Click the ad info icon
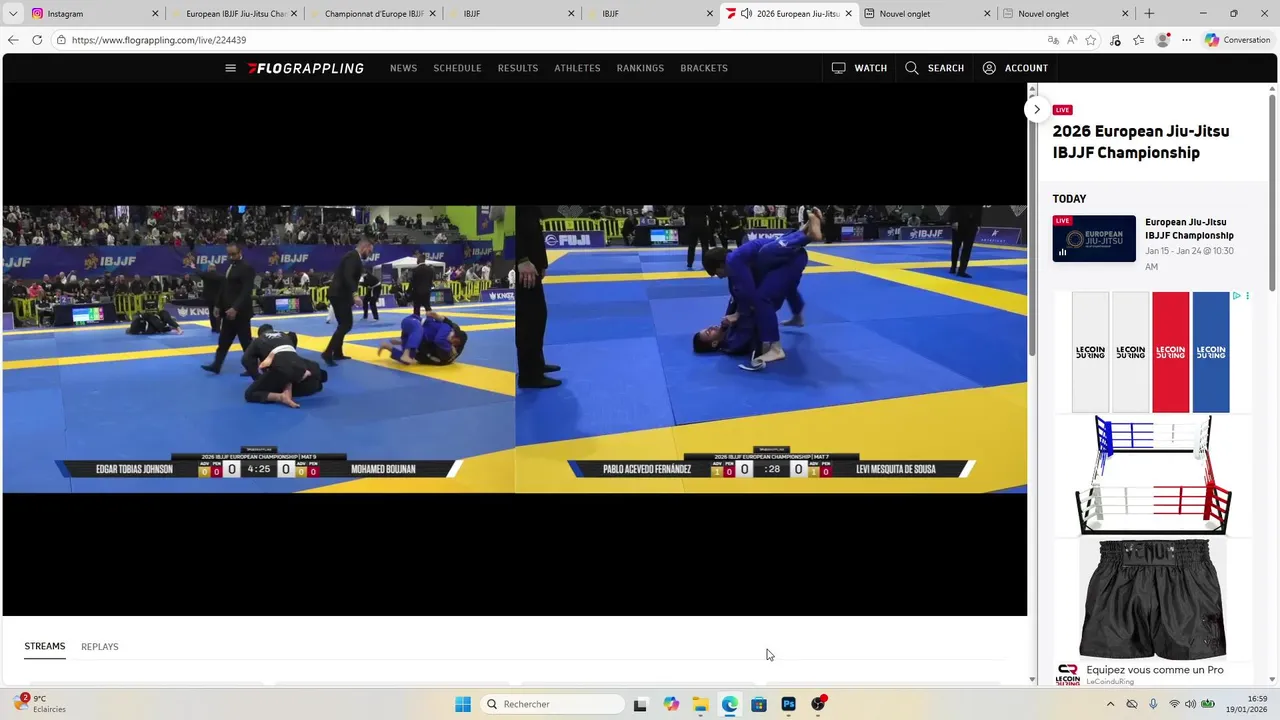 point(1237,296)
